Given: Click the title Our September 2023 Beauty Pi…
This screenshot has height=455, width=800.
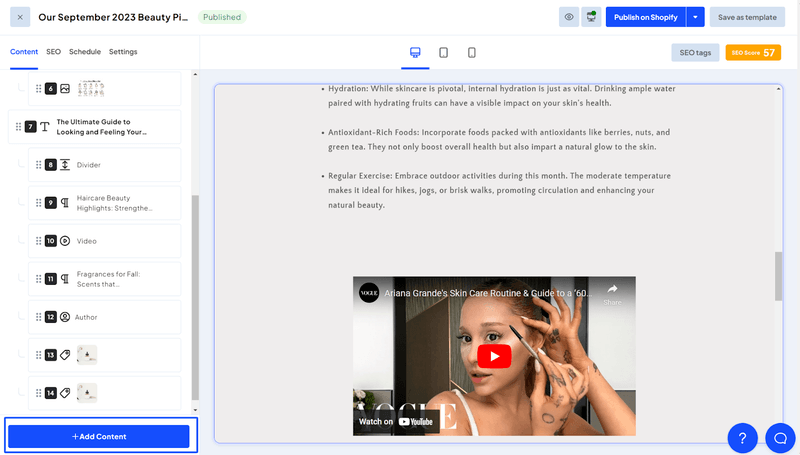Looking at the screenshot, I should pos(113,17).
